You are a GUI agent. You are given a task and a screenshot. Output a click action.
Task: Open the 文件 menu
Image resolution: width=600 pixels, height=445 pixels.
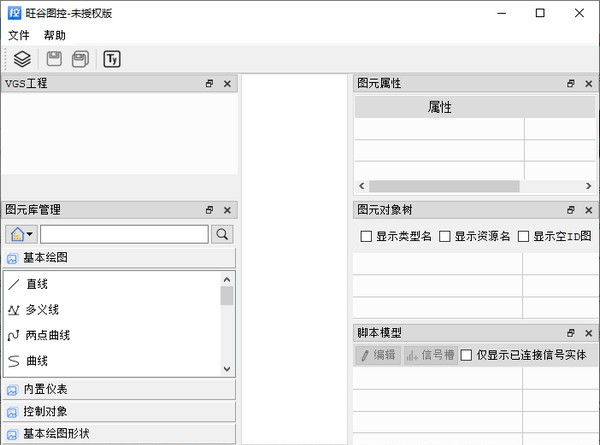pyautogui.click(x=19, y=36)
